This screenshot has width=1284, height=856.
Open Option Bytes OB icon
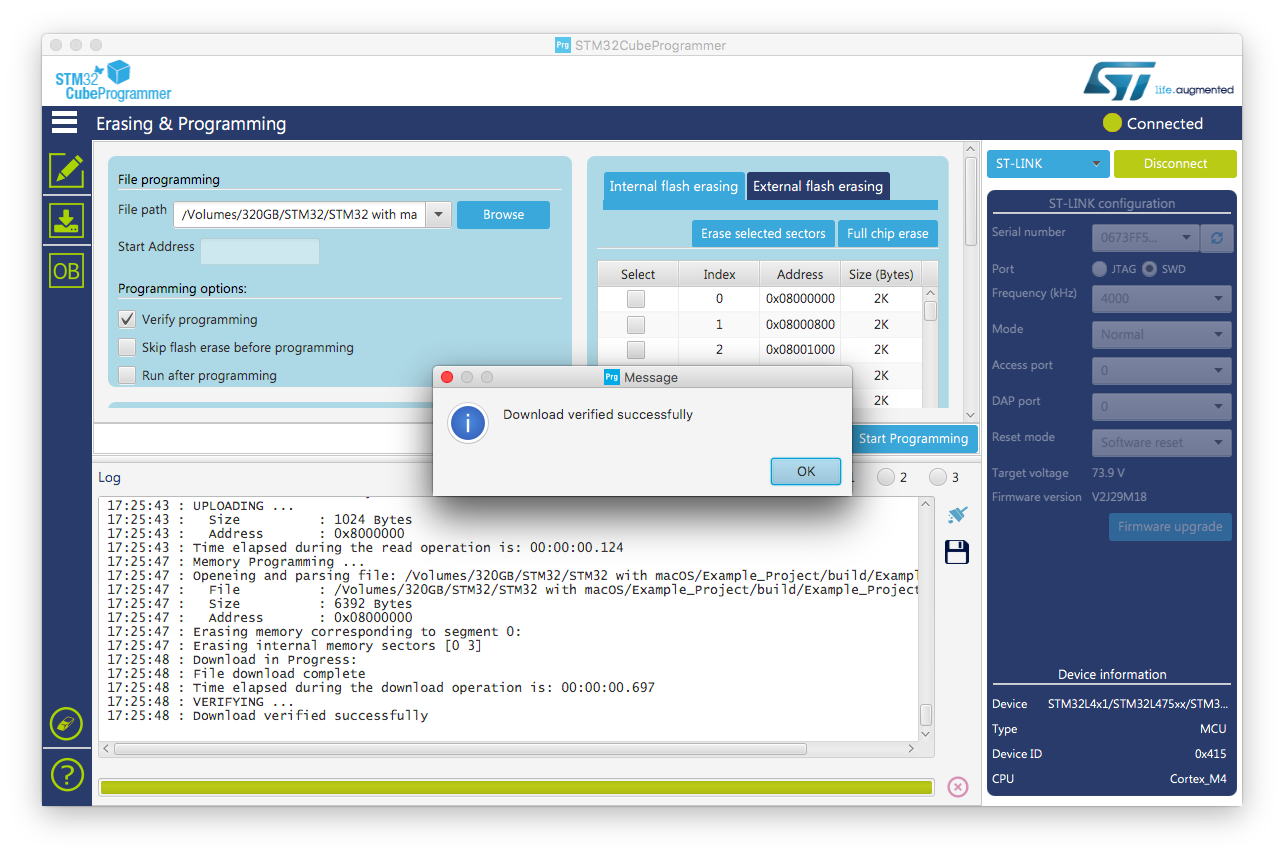[67, 271]
